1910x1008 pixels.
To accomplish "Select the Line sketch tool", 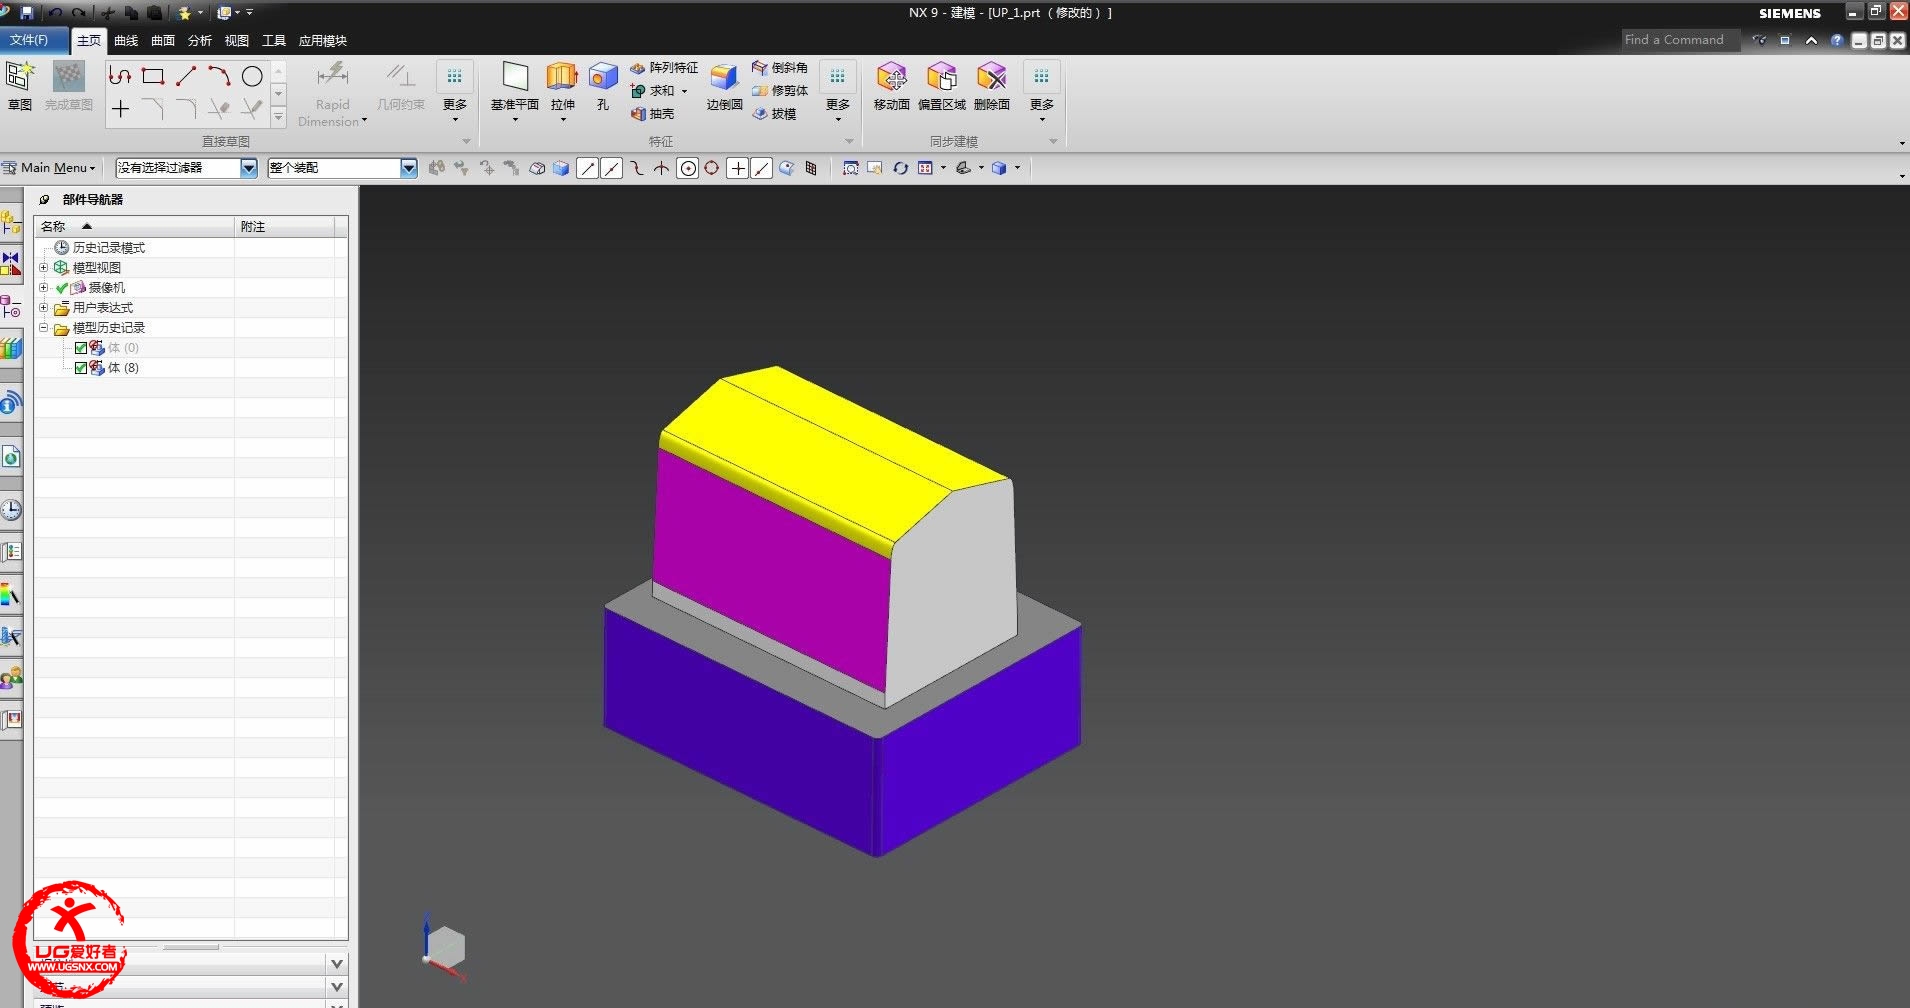I will point(186,76).
